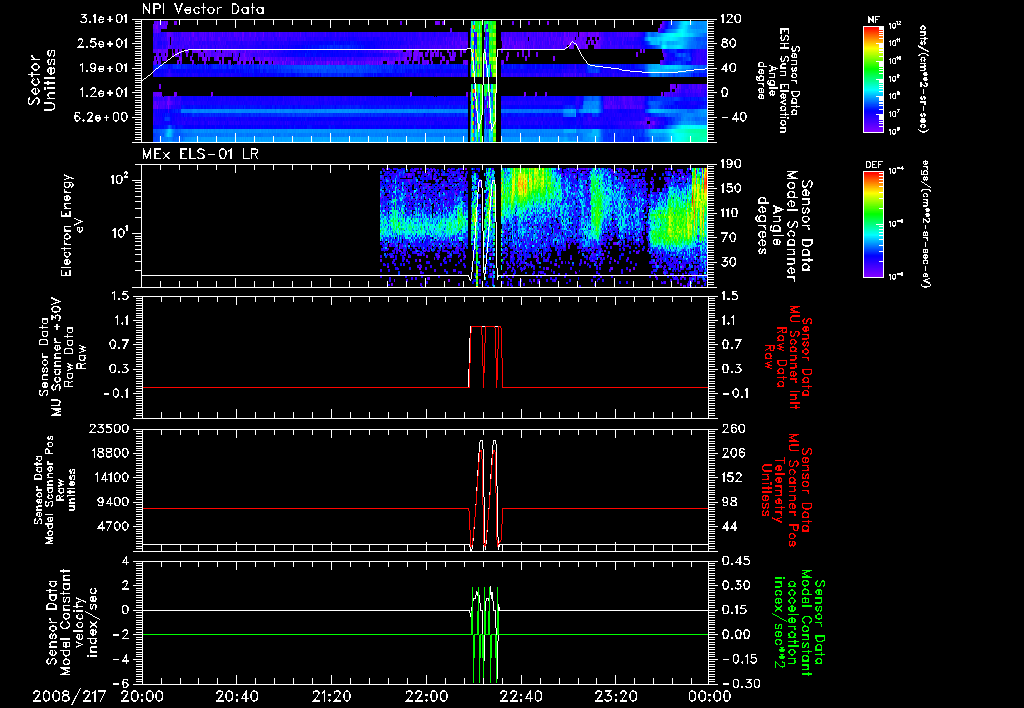Click the 0.00 acceleration tick value
This screenshot has width=1024, height=708.
click(735, 635)
